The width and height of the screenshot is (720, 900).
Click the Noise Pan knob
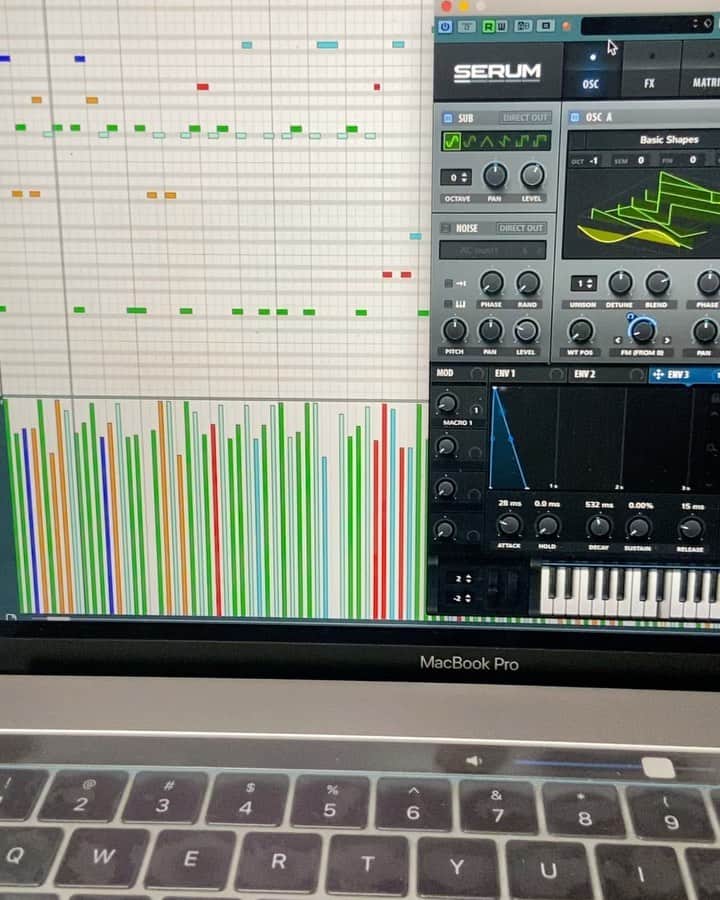tap(490, 330)
